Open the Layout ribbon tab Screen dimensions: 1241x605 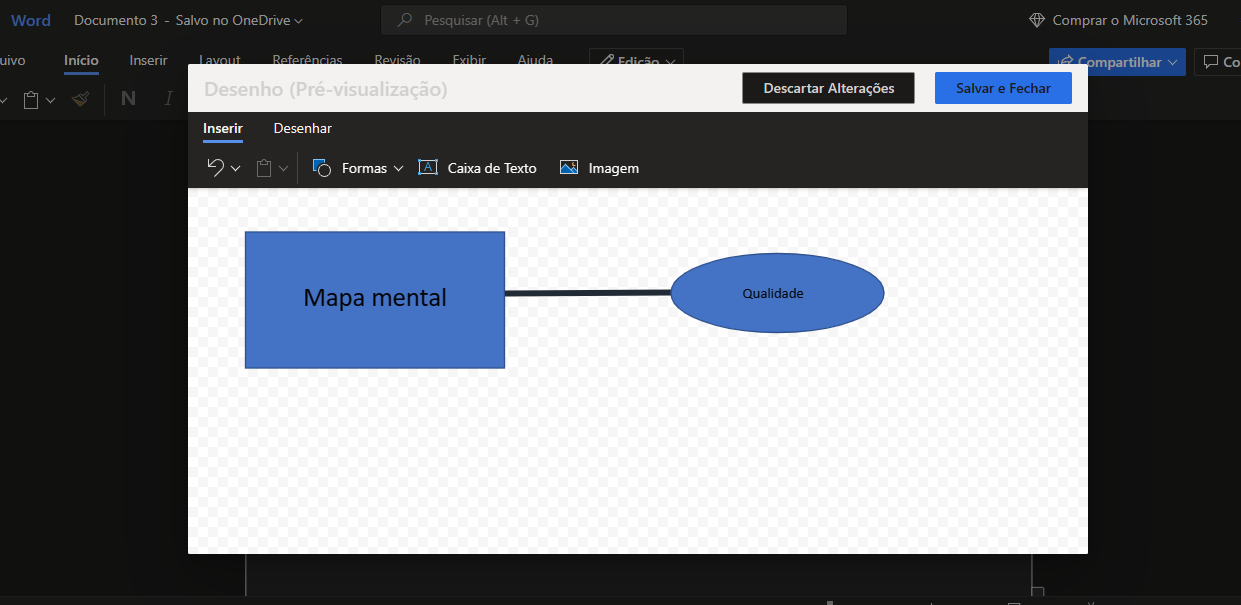220,60
